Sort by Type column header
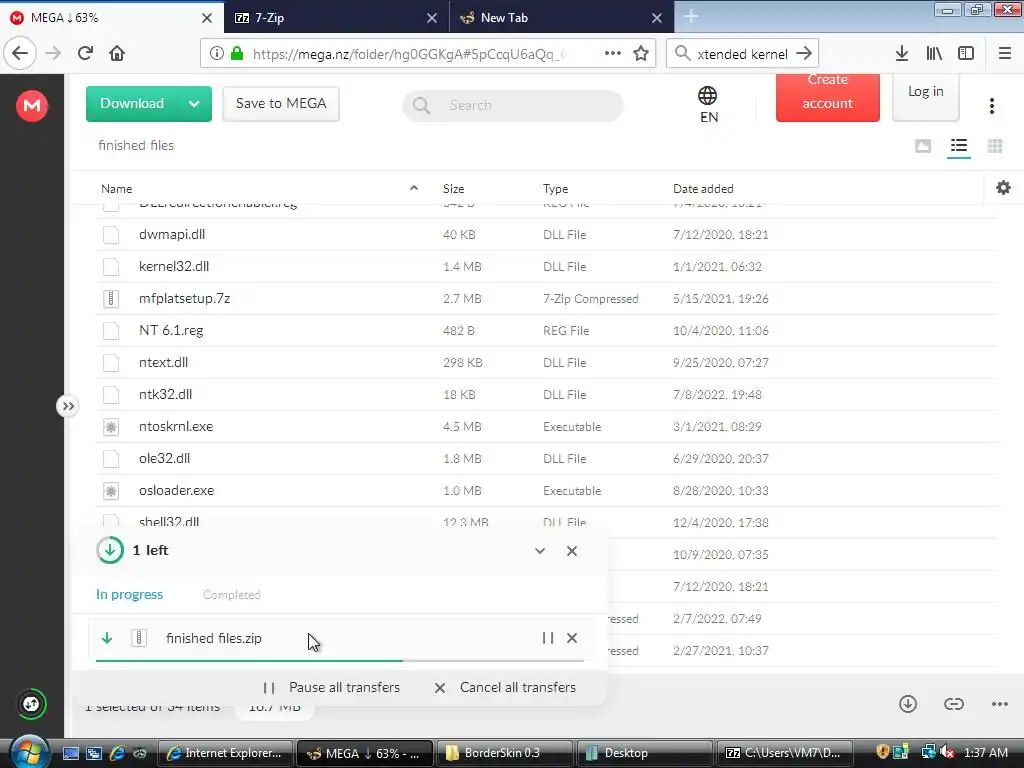Screen dimensions: 1024x768 pyautogui.click(x=555, y=189)
